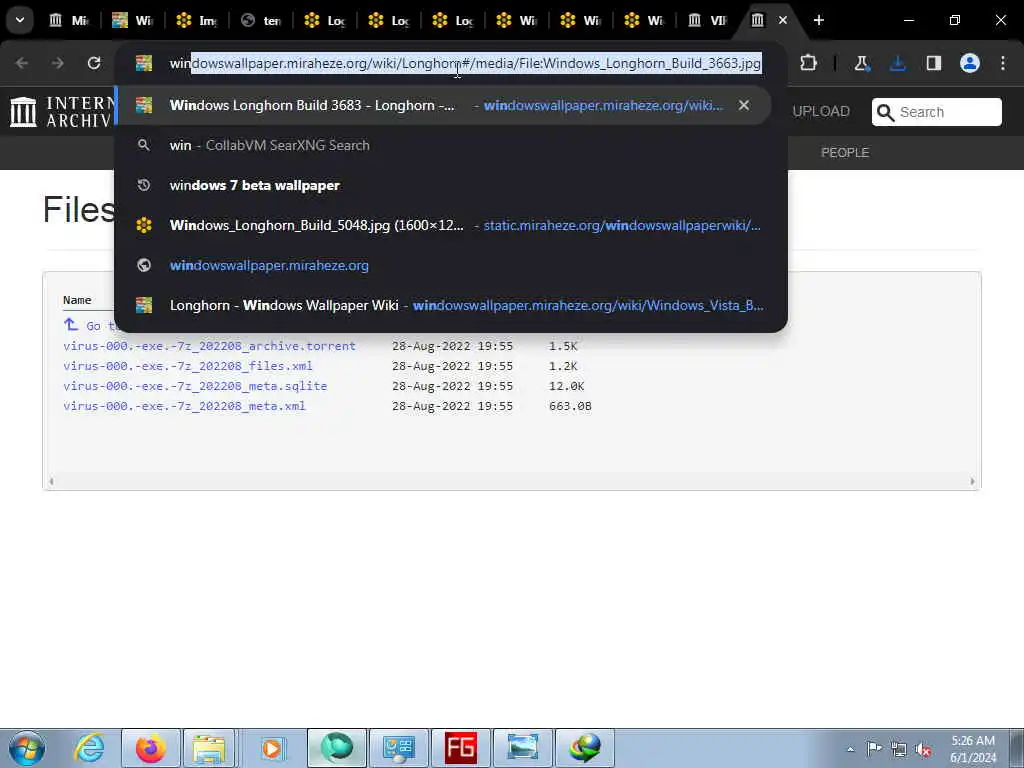Click the Internet Archive Search field

click(x=936, y=112)
